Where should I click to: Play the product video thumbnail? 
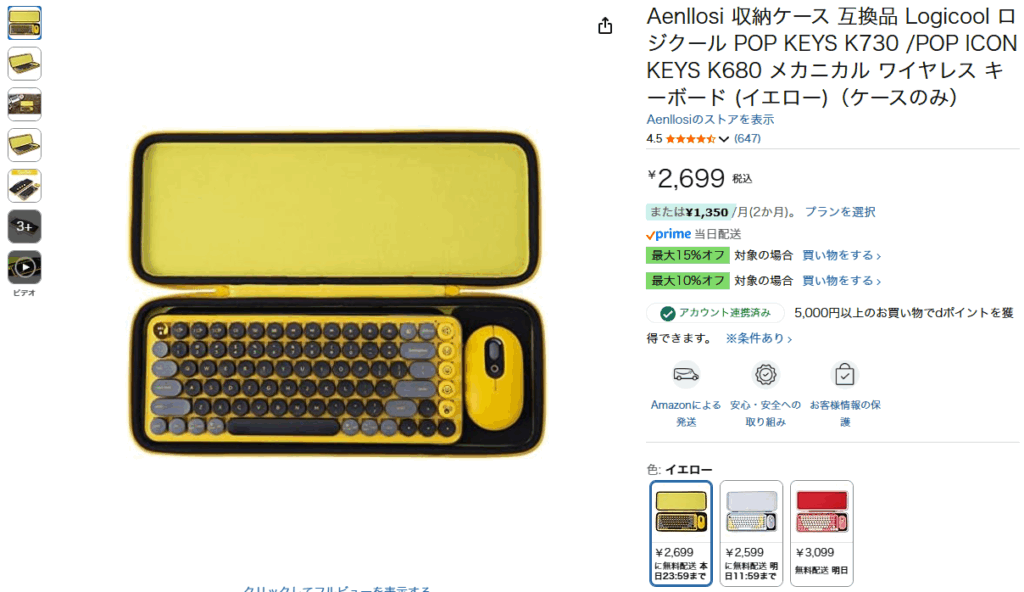tap(24, 267)
